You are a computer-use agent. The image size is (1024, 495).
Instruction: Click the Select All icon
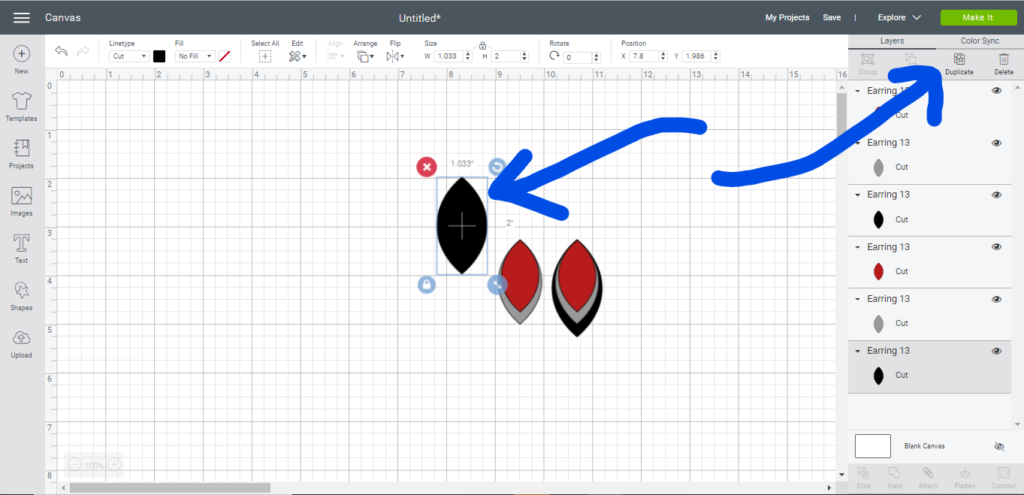pyautogui.click(x=265, y=56)
